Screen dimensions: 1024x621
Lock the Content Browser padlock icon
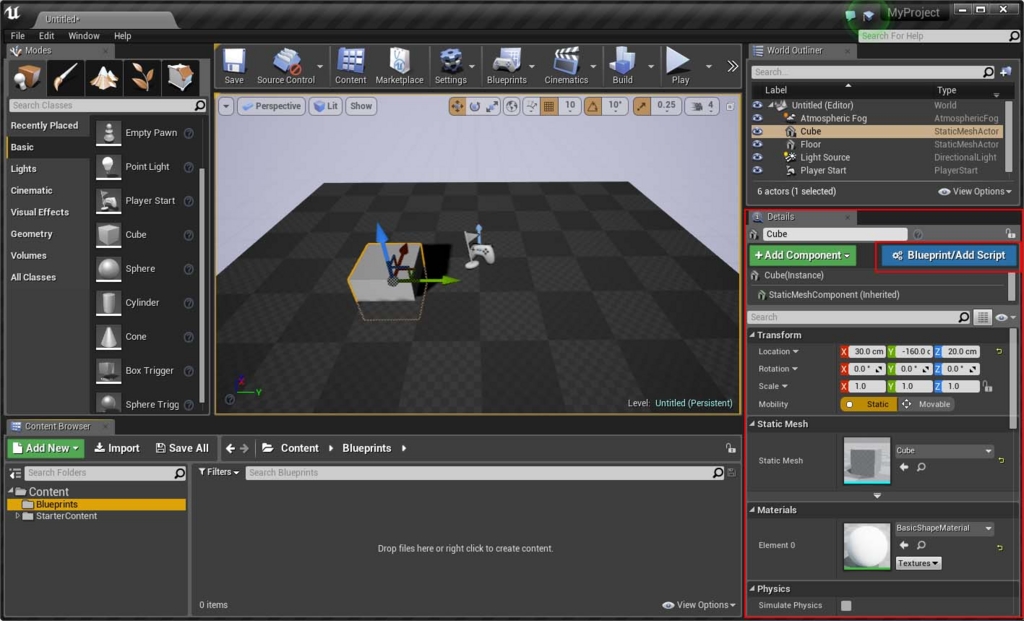click(730, 448)
